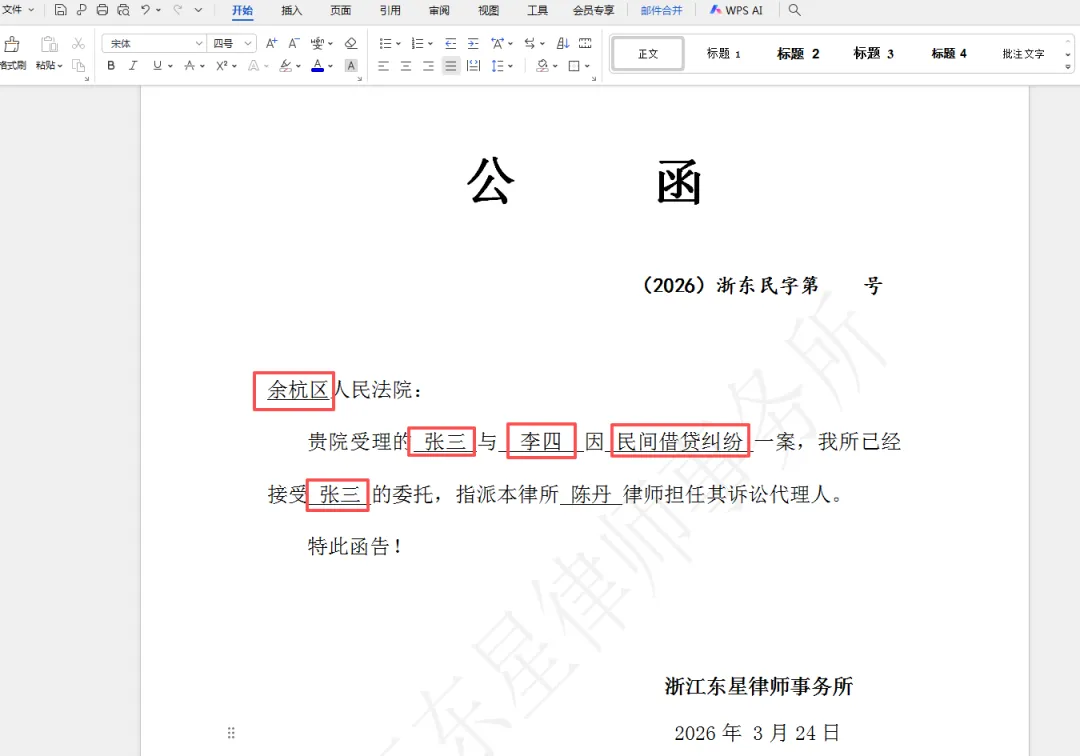Open the 会员专享 tab
Viewport: 1080px width, 756px height.
point(593,10)
